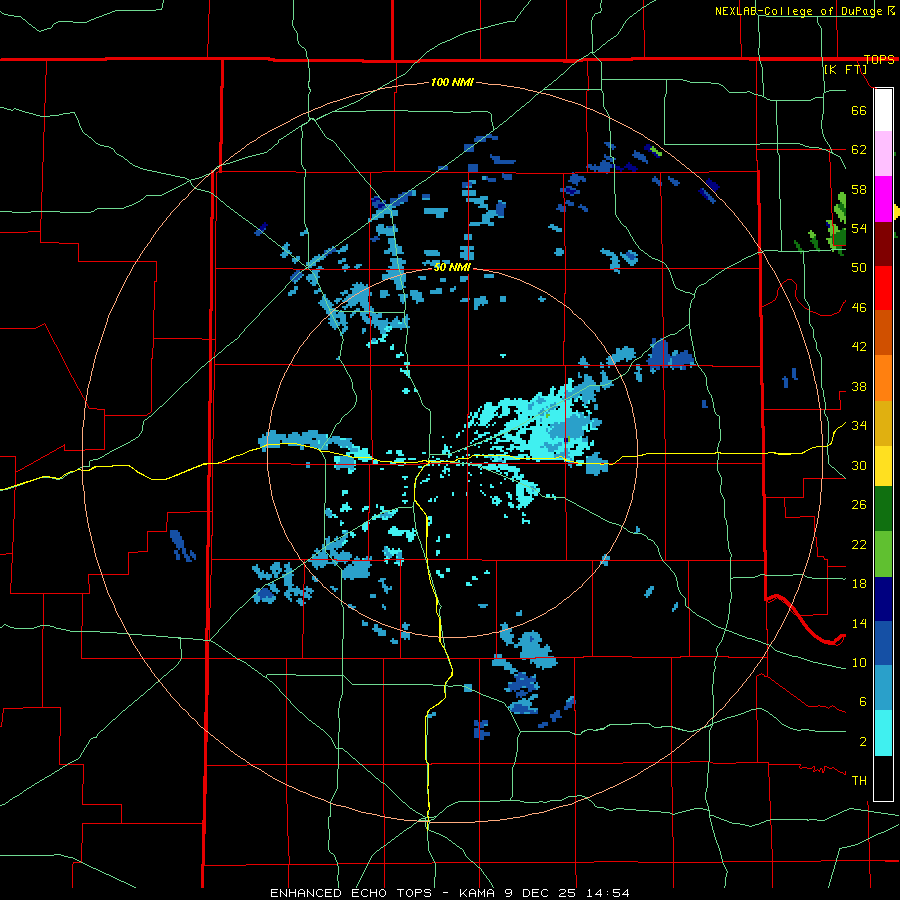
Task: Click the legend value 18
Action: click(x=859, y=584)
